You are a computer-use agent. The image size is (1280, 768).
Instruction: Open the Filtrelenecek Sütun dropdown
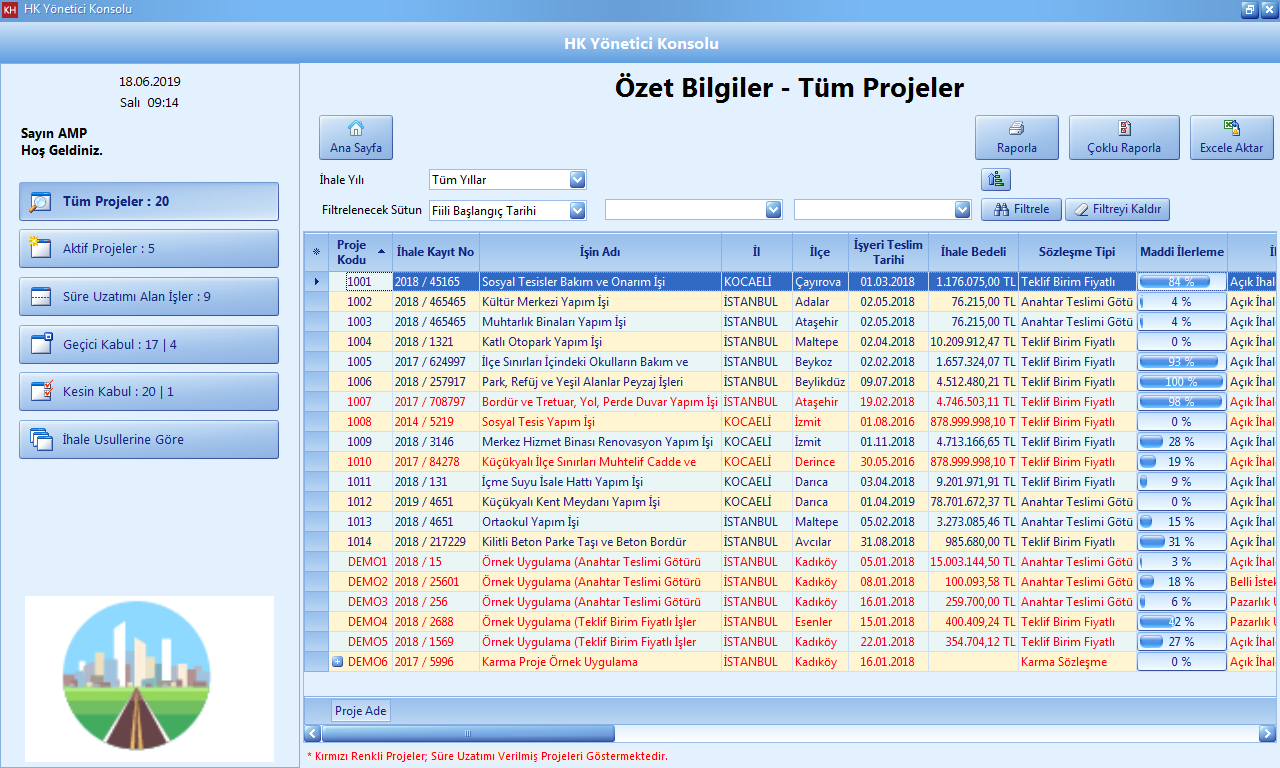(577, 210)
